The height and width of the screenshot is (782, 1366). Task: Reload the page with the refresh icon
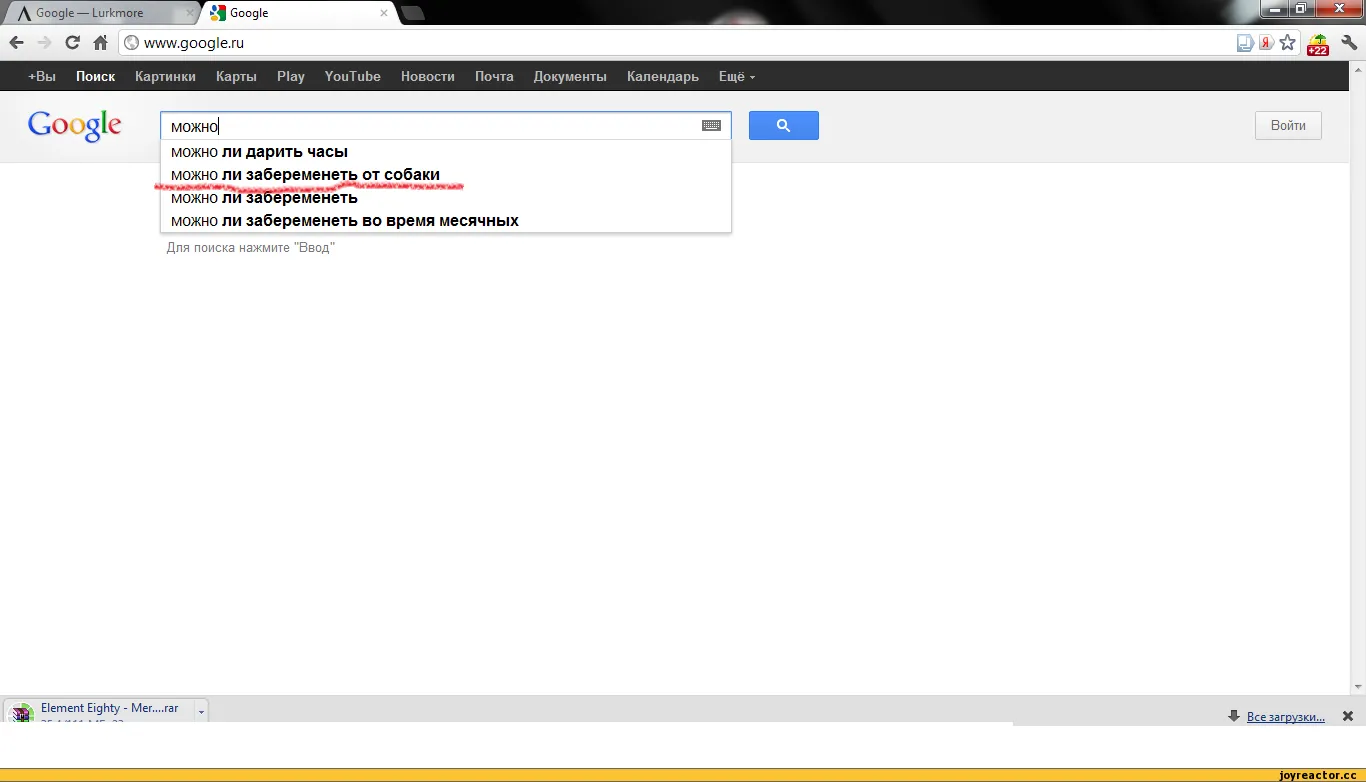[x=72, y=43]
